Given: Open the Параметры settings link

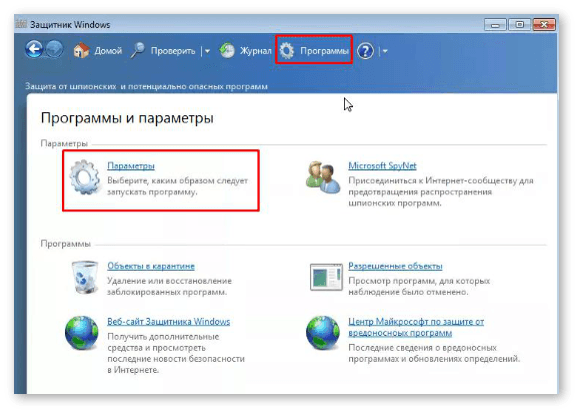Looking at the screenshot, I should [x=131, y=166].
